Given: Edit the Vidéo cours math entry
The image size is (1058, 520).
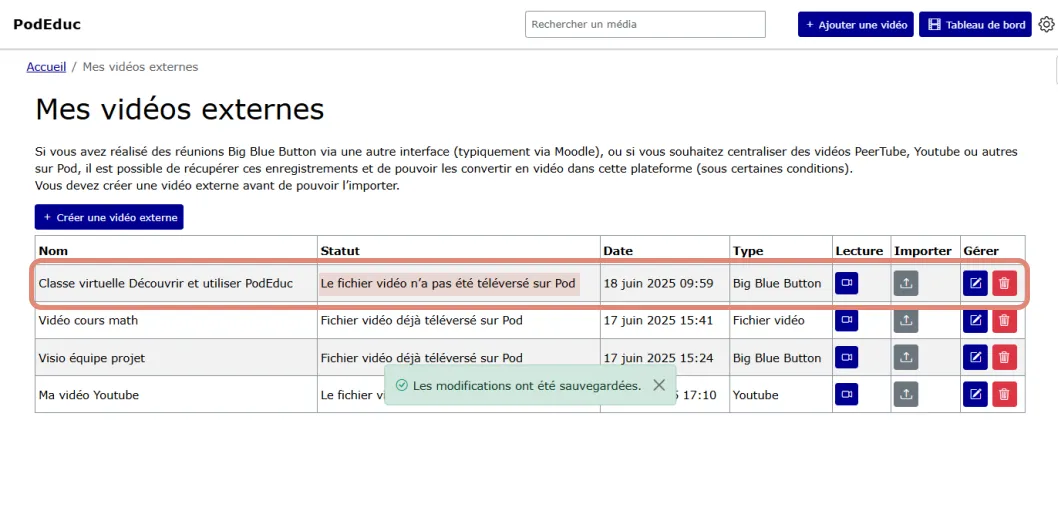Looking at the screenshot, I should point(975,320).
